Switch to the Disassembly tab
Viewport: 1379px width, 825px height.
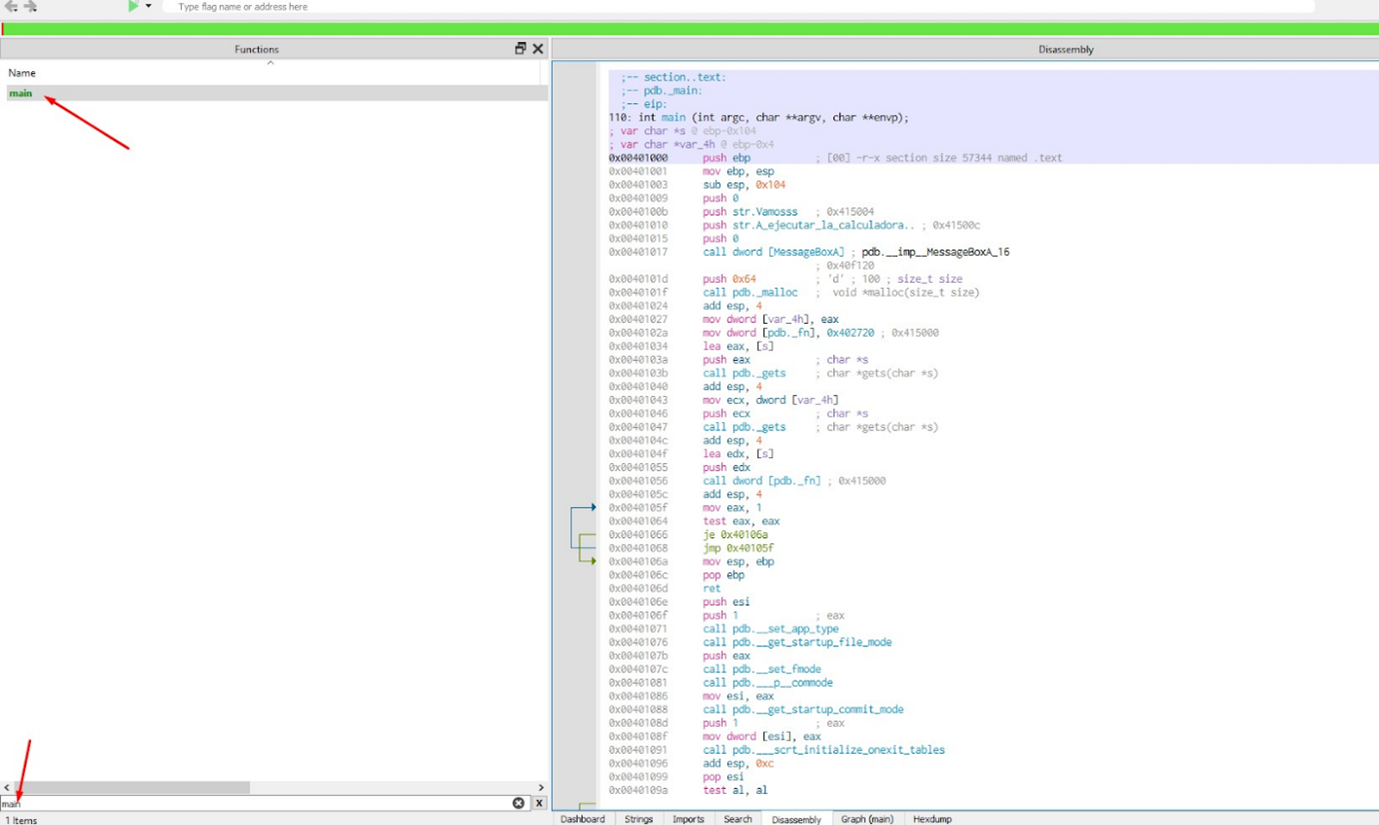pyautogui.click(x=796, y=819)
